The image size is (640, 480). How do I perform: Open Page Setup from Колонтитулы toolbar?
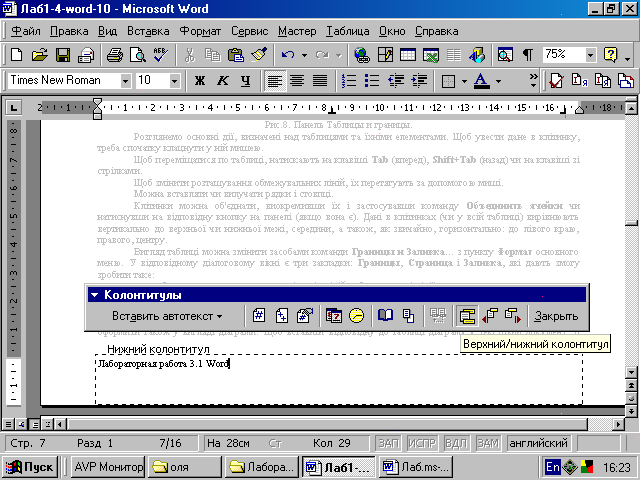(x=385, y=316)
